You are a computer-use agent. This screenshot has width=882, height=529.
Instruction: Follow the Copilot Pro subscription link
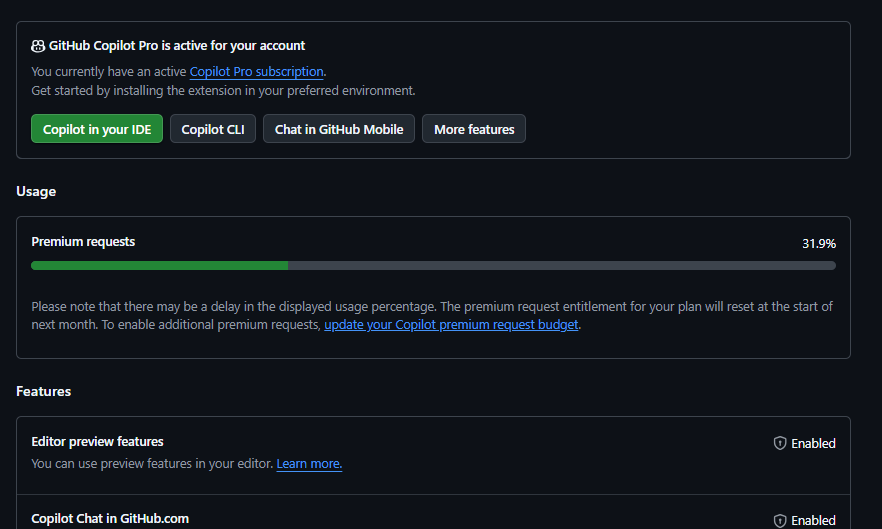click(256, 72)
